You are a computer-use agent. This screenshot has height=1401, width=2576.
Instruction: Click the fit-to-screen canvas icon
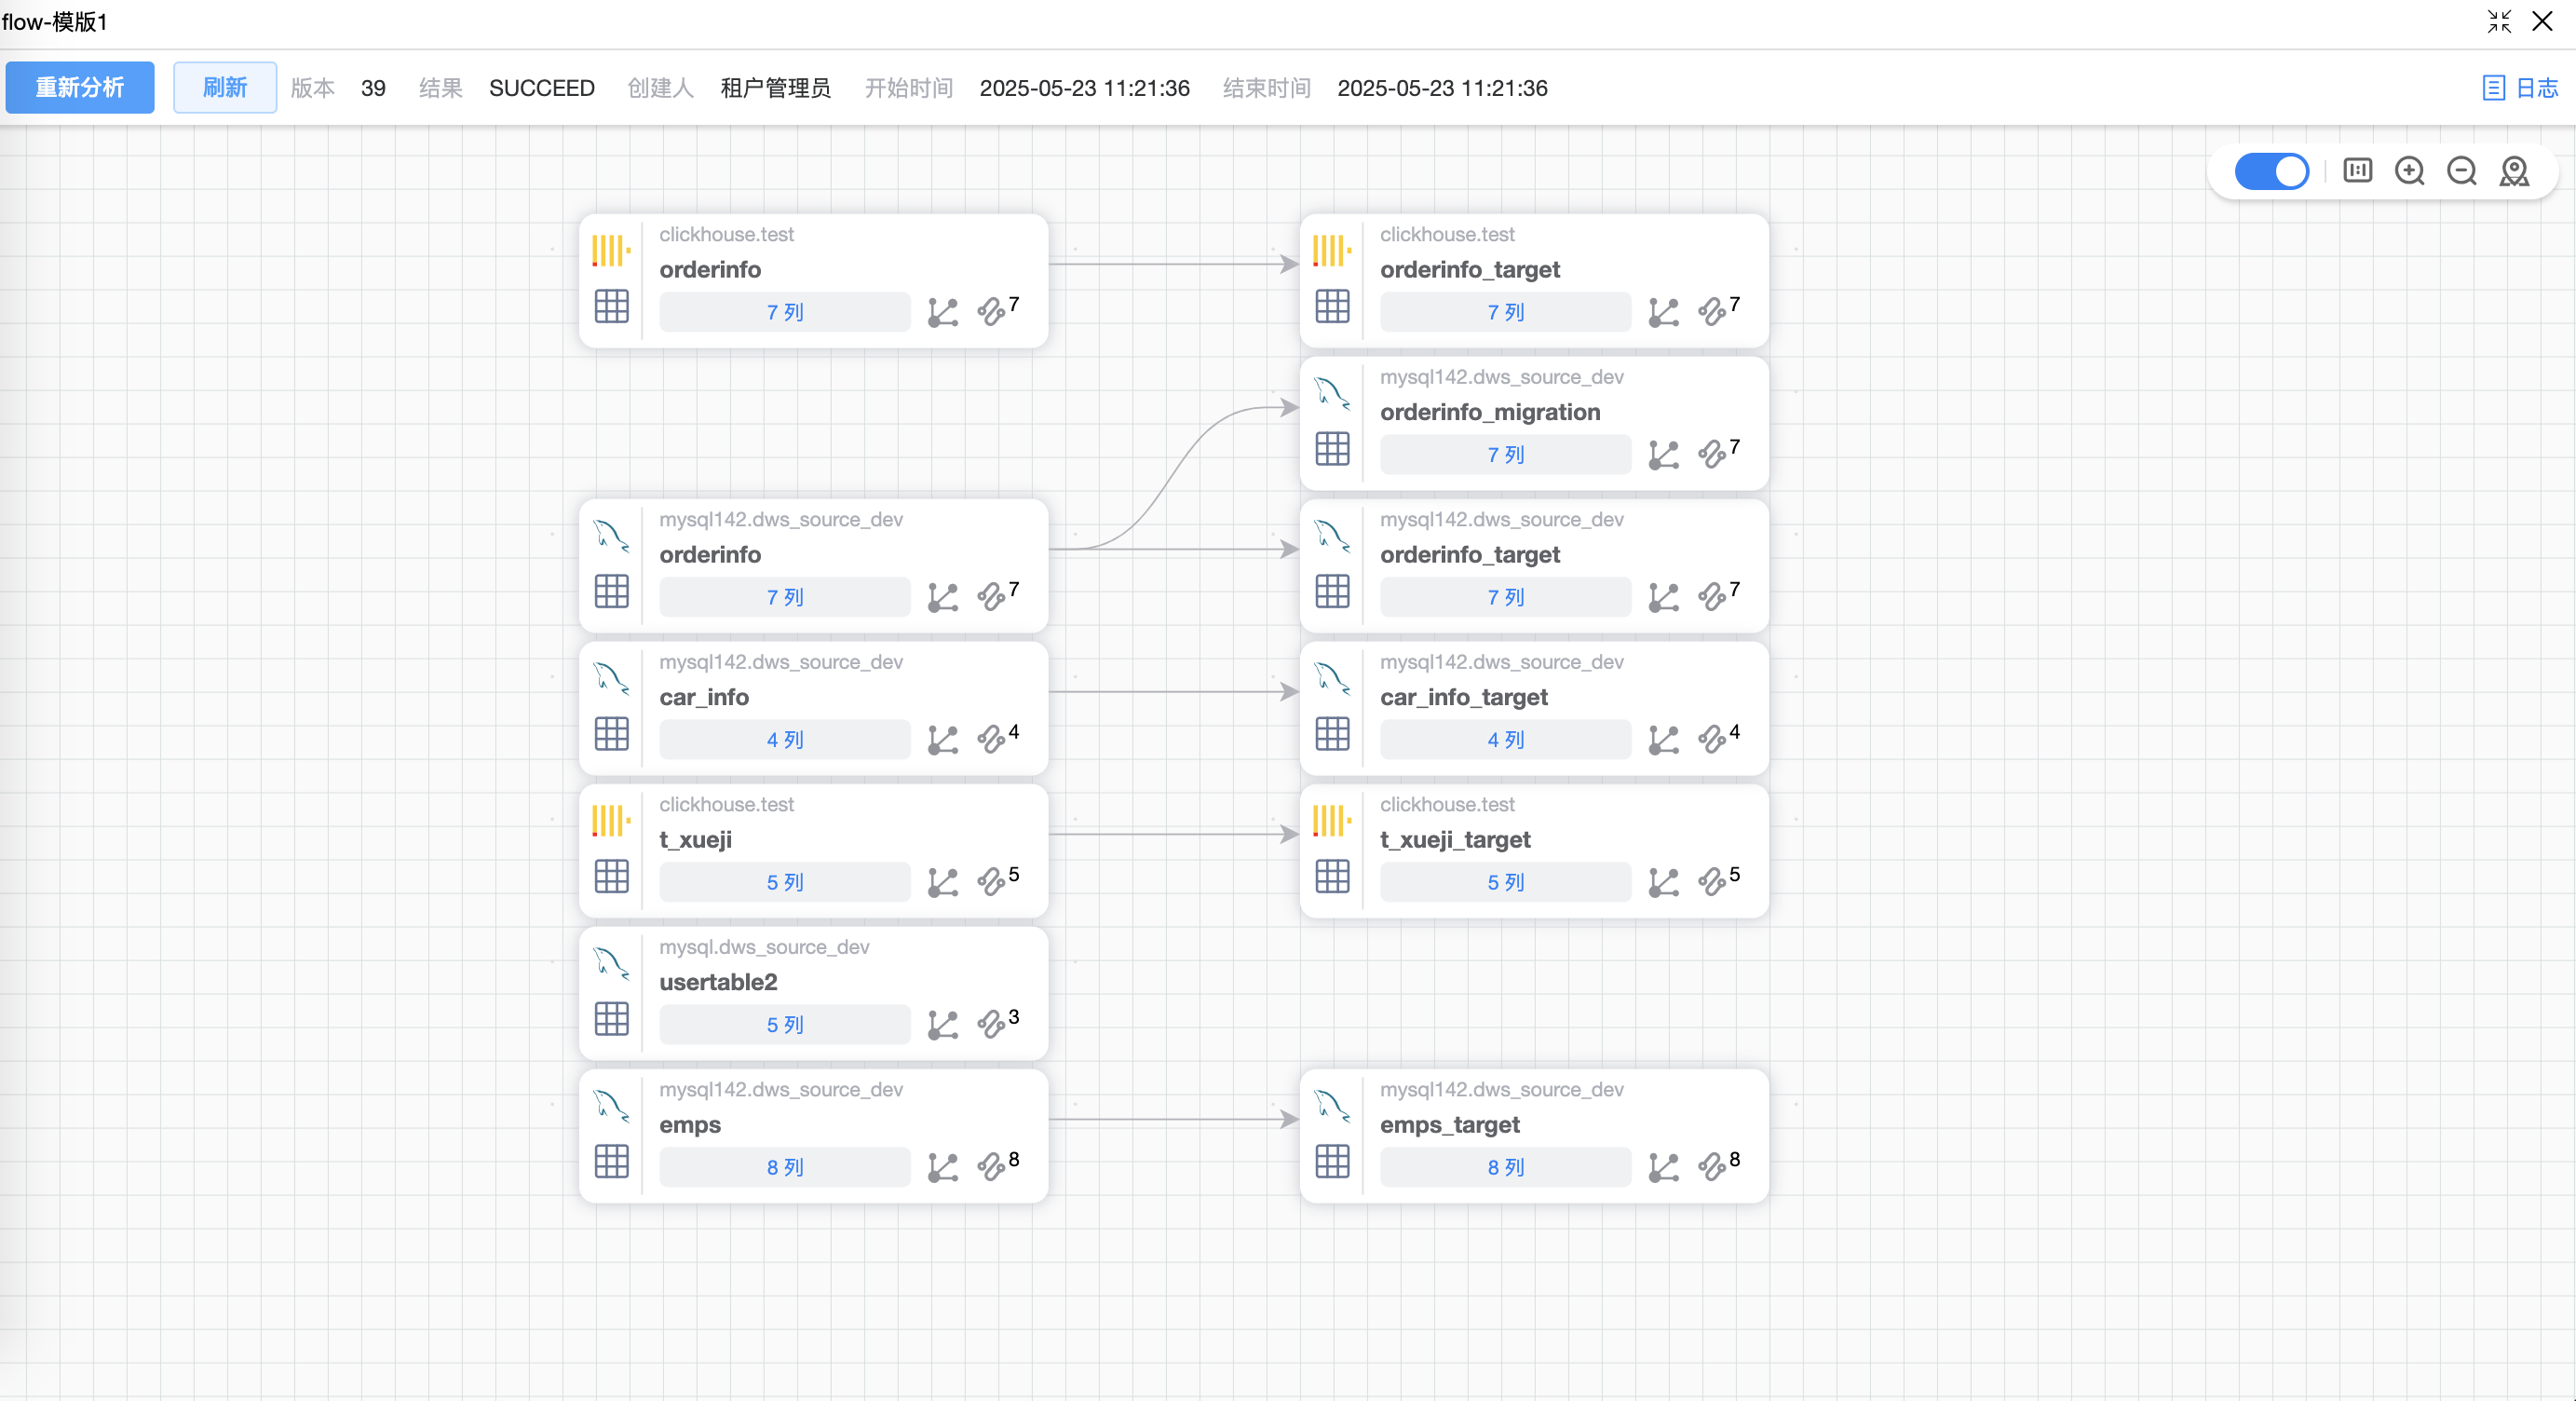[x=2357, y=171]
